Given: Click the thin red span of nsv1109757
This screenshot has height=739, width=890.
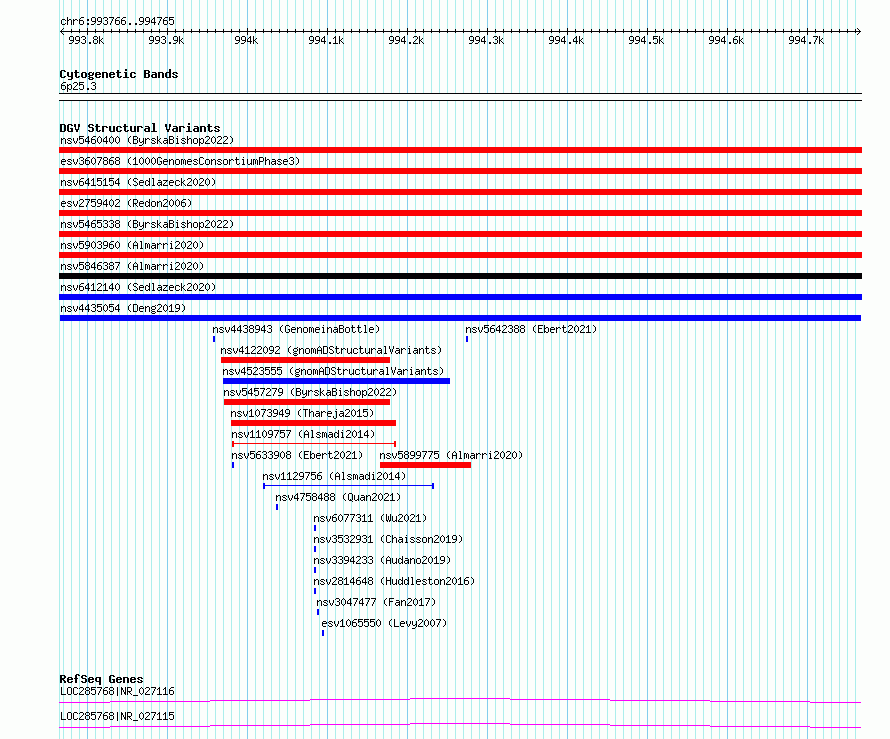Looking at the screenshot, I should pyautogui.click(x=314, y=444).
